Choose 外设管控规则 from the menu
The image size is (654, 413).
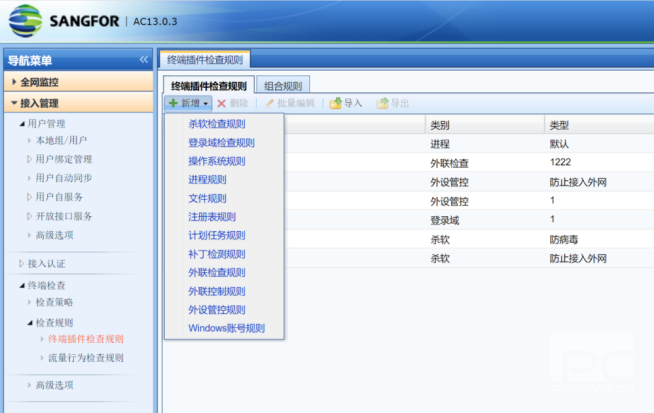pos(216,310)
